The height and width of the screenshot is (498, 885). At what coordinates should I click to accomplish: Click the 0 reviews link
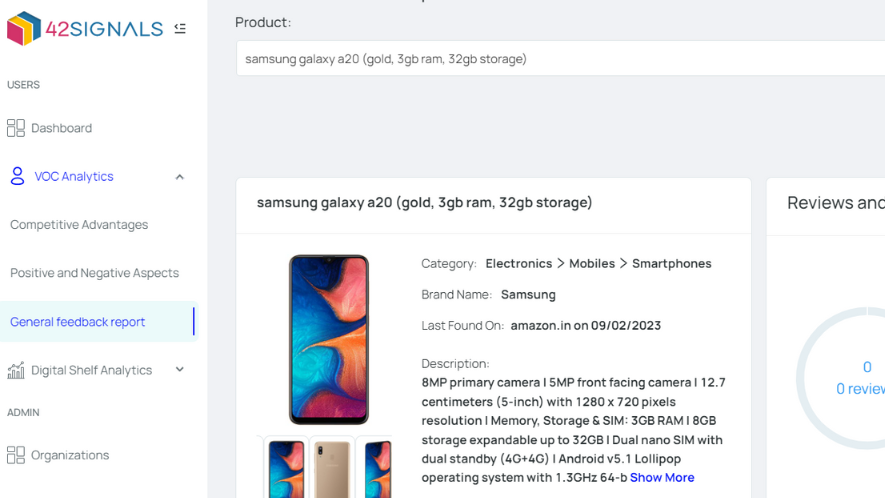(861, 388)
